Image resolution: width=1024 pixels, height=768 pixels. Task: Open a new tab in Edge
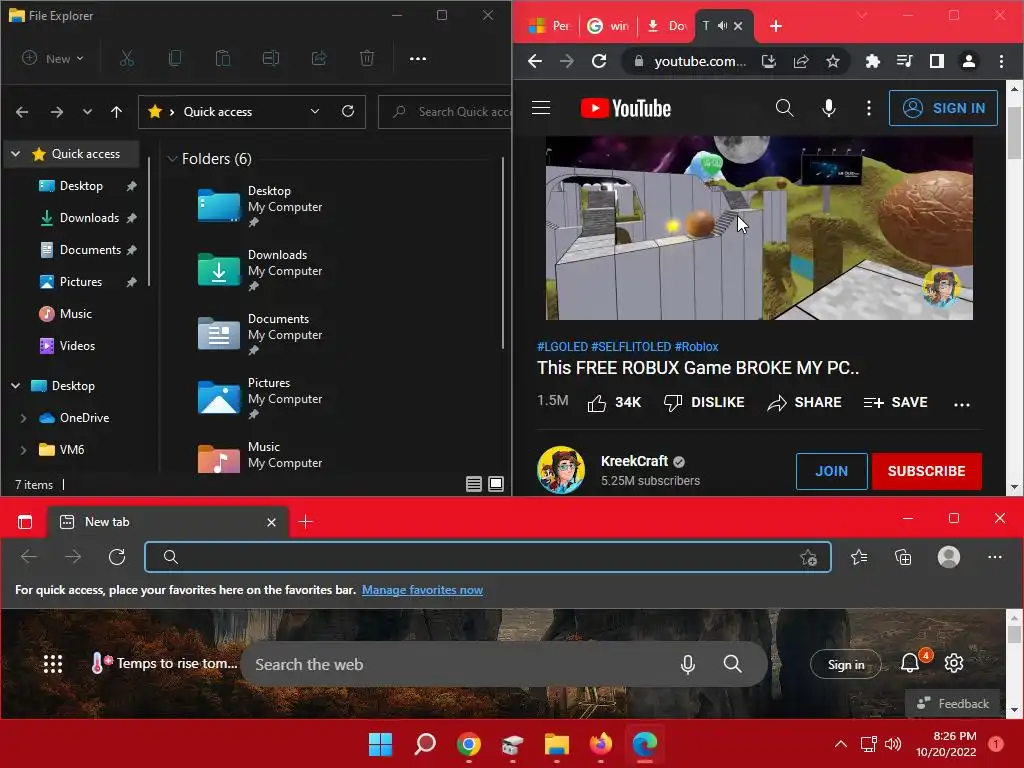click(305, 522)
